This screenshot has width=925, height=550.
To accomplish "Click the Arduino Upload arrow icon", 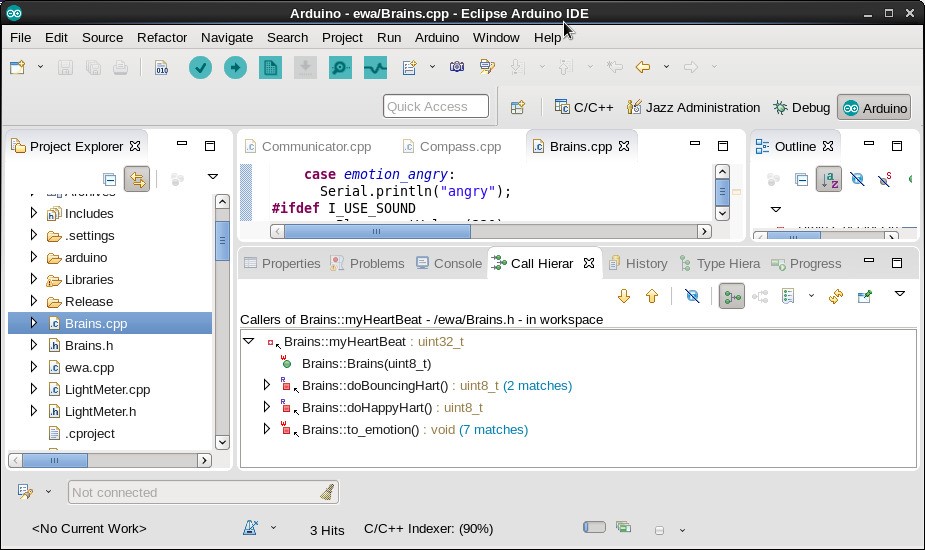I will coord(235,68).
